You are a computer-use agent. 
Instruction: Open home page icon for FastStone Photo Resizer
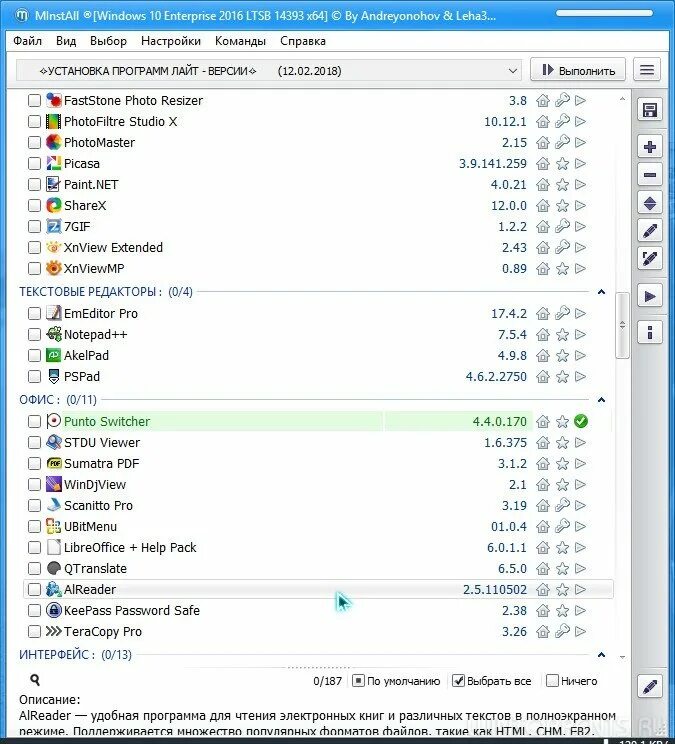pos(543,101)
